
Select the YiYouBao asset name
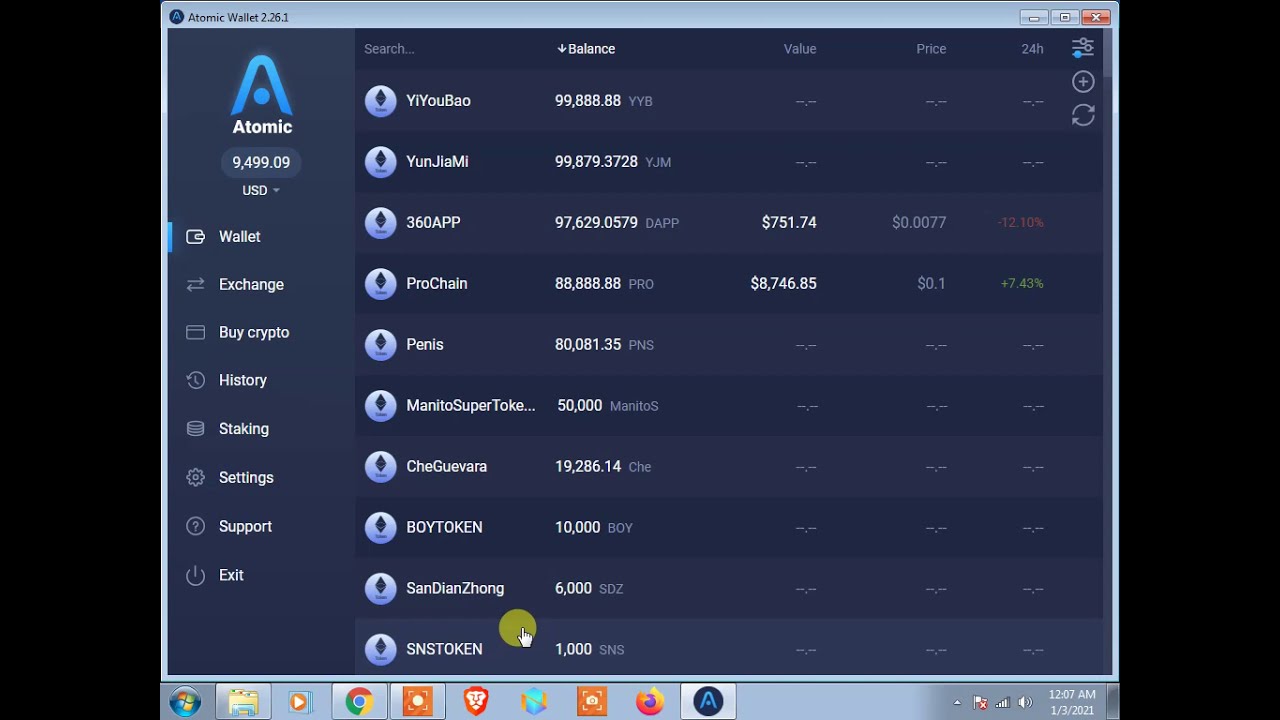438,101
